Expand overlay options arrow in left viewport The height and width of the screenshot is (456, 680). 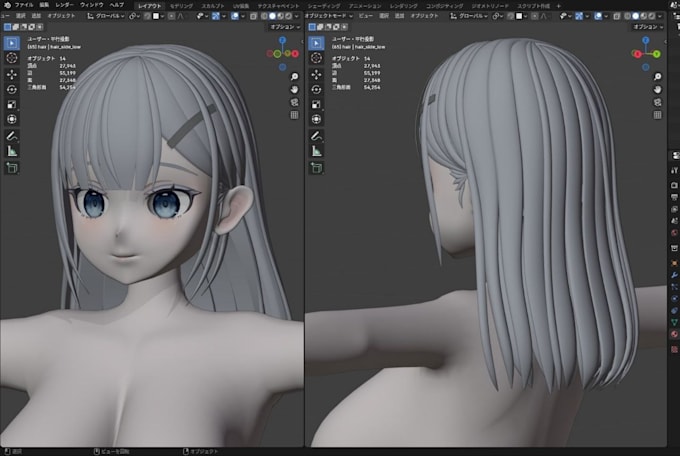coord(243,16)
